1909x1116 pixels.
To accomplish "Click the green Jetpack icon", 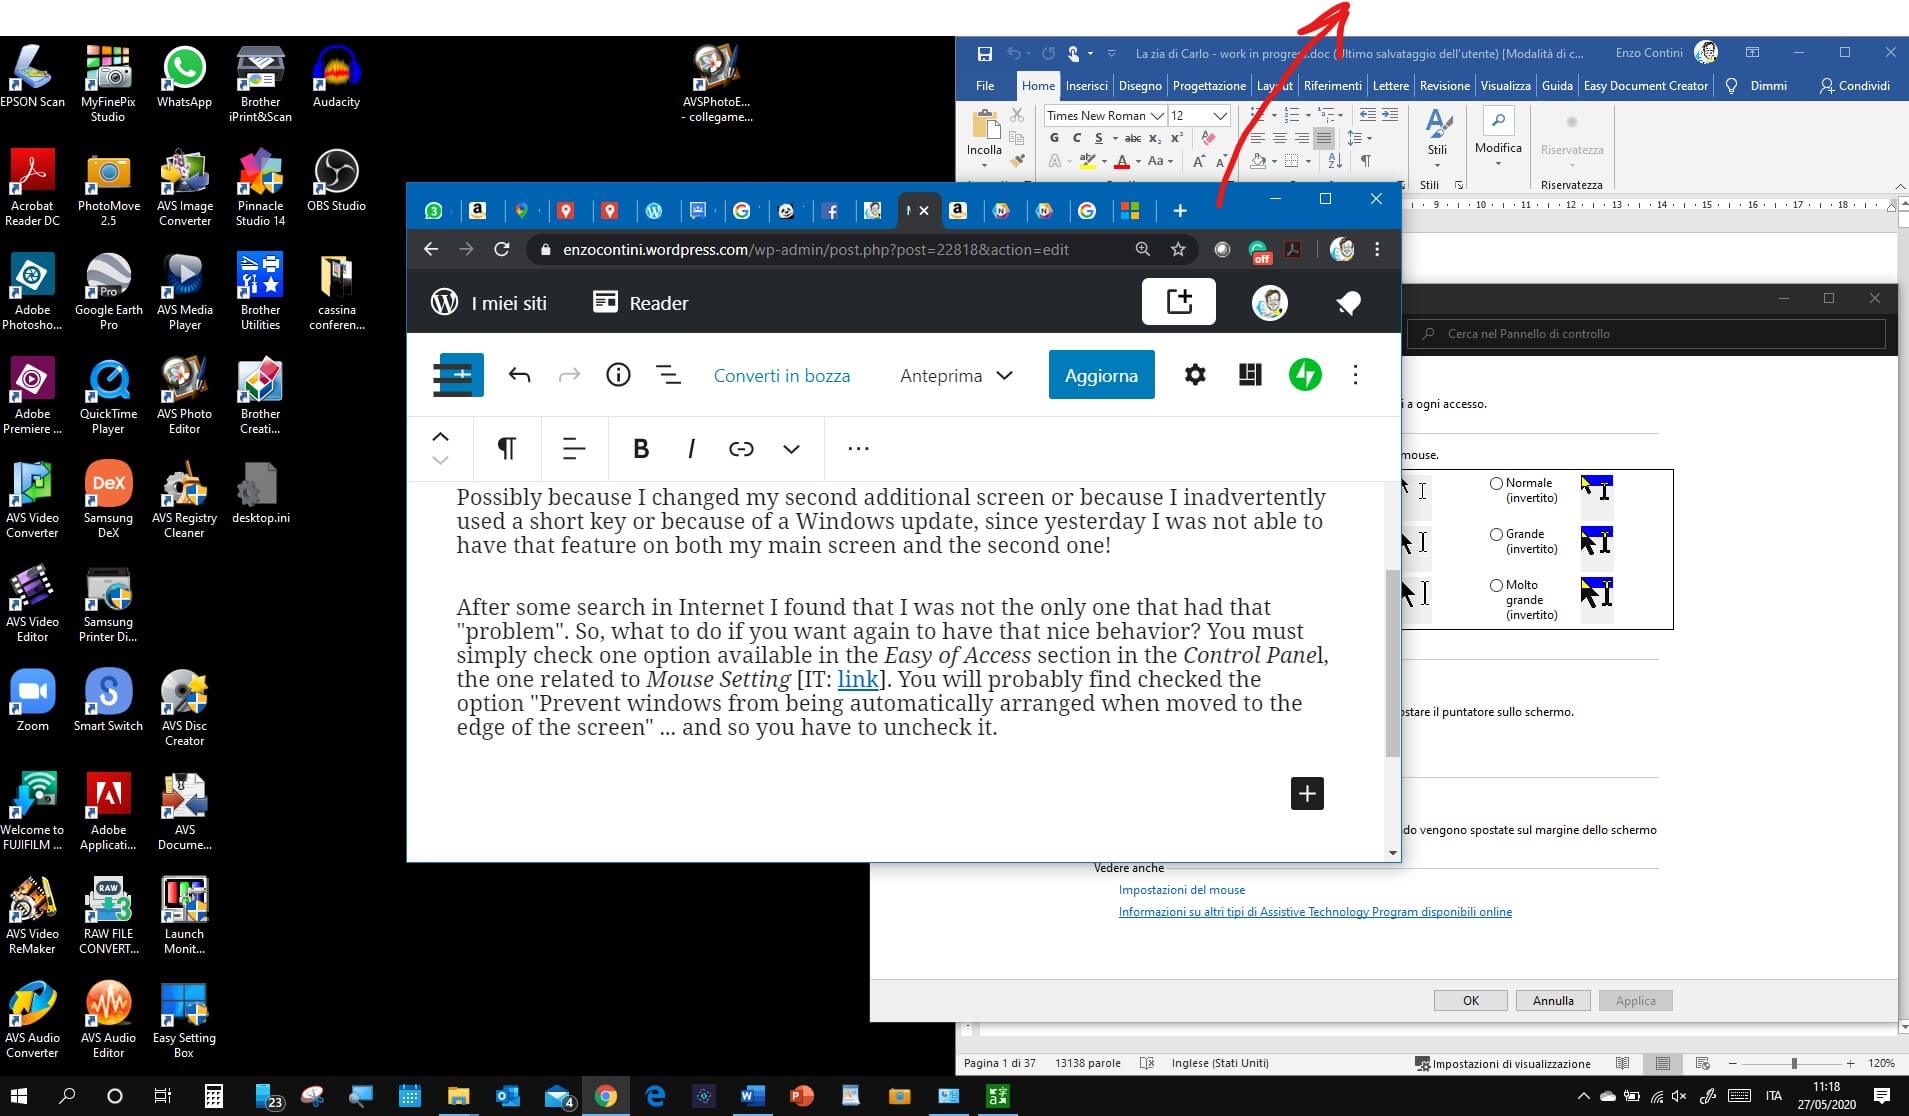I will coord(1304,375).
